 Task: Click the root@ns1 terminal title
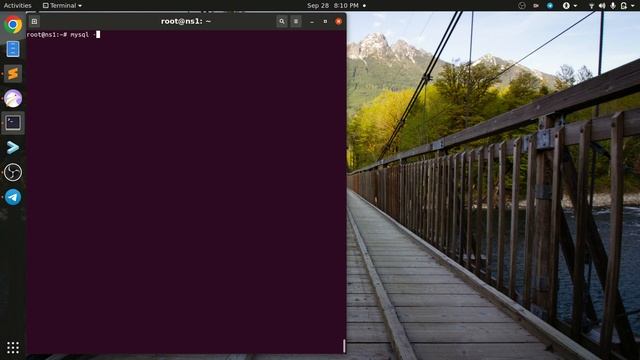(x=186, y=21)
